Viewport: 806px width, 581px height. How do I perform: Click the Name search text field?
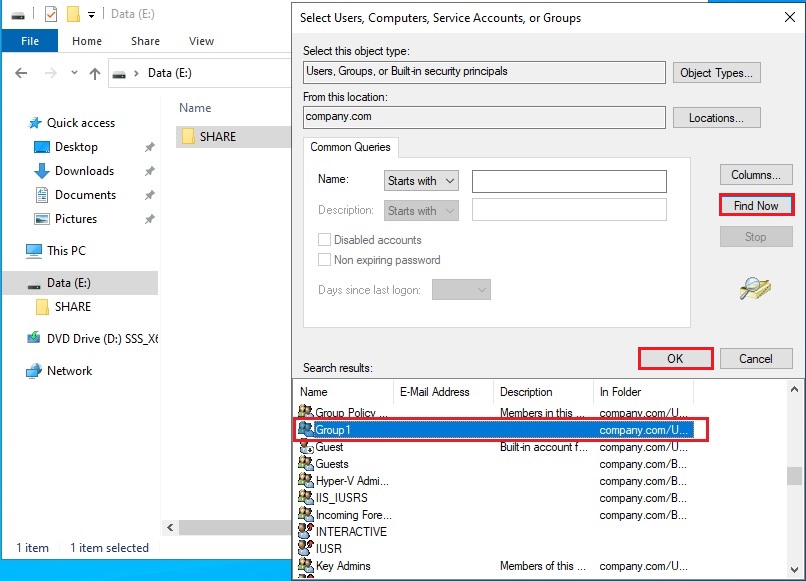coord(568,181)
